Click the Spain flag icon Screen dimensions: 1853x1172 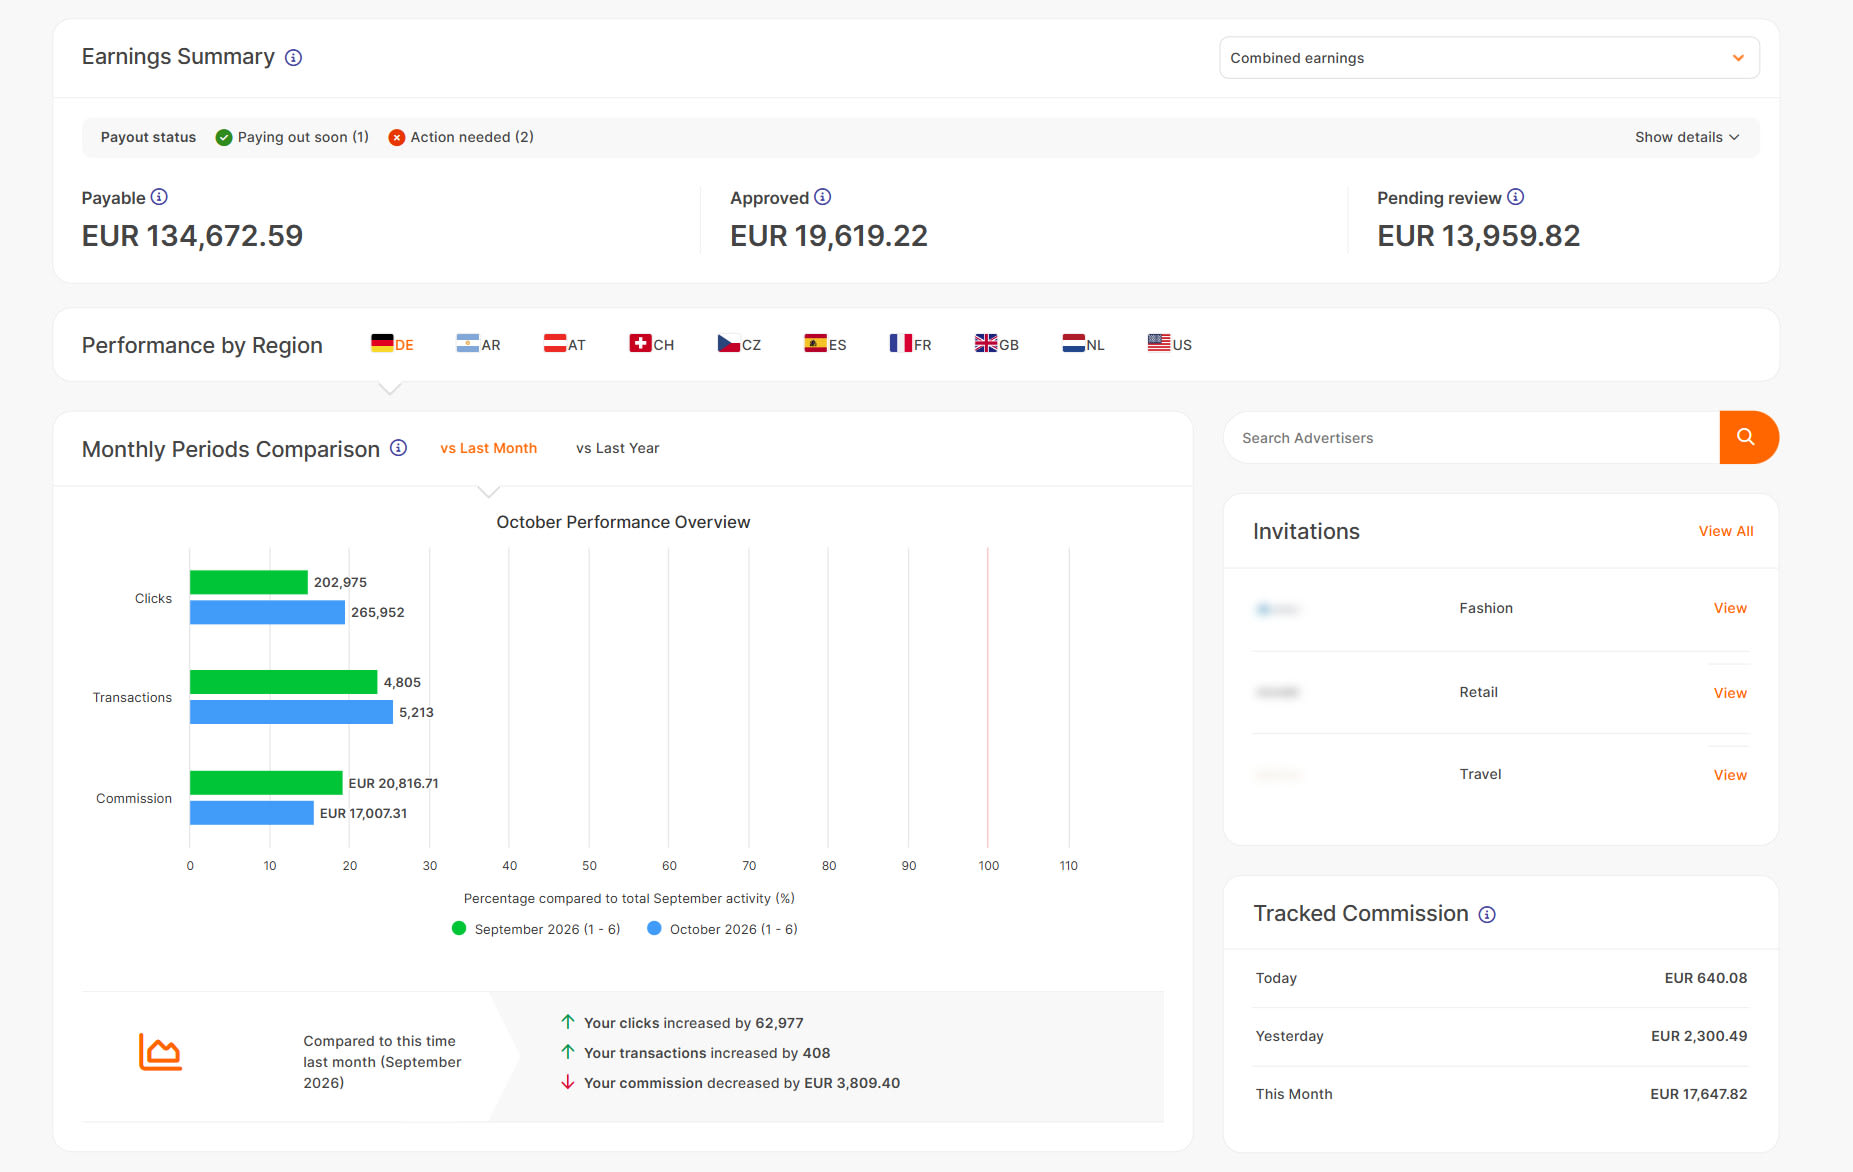click(816, 343)
